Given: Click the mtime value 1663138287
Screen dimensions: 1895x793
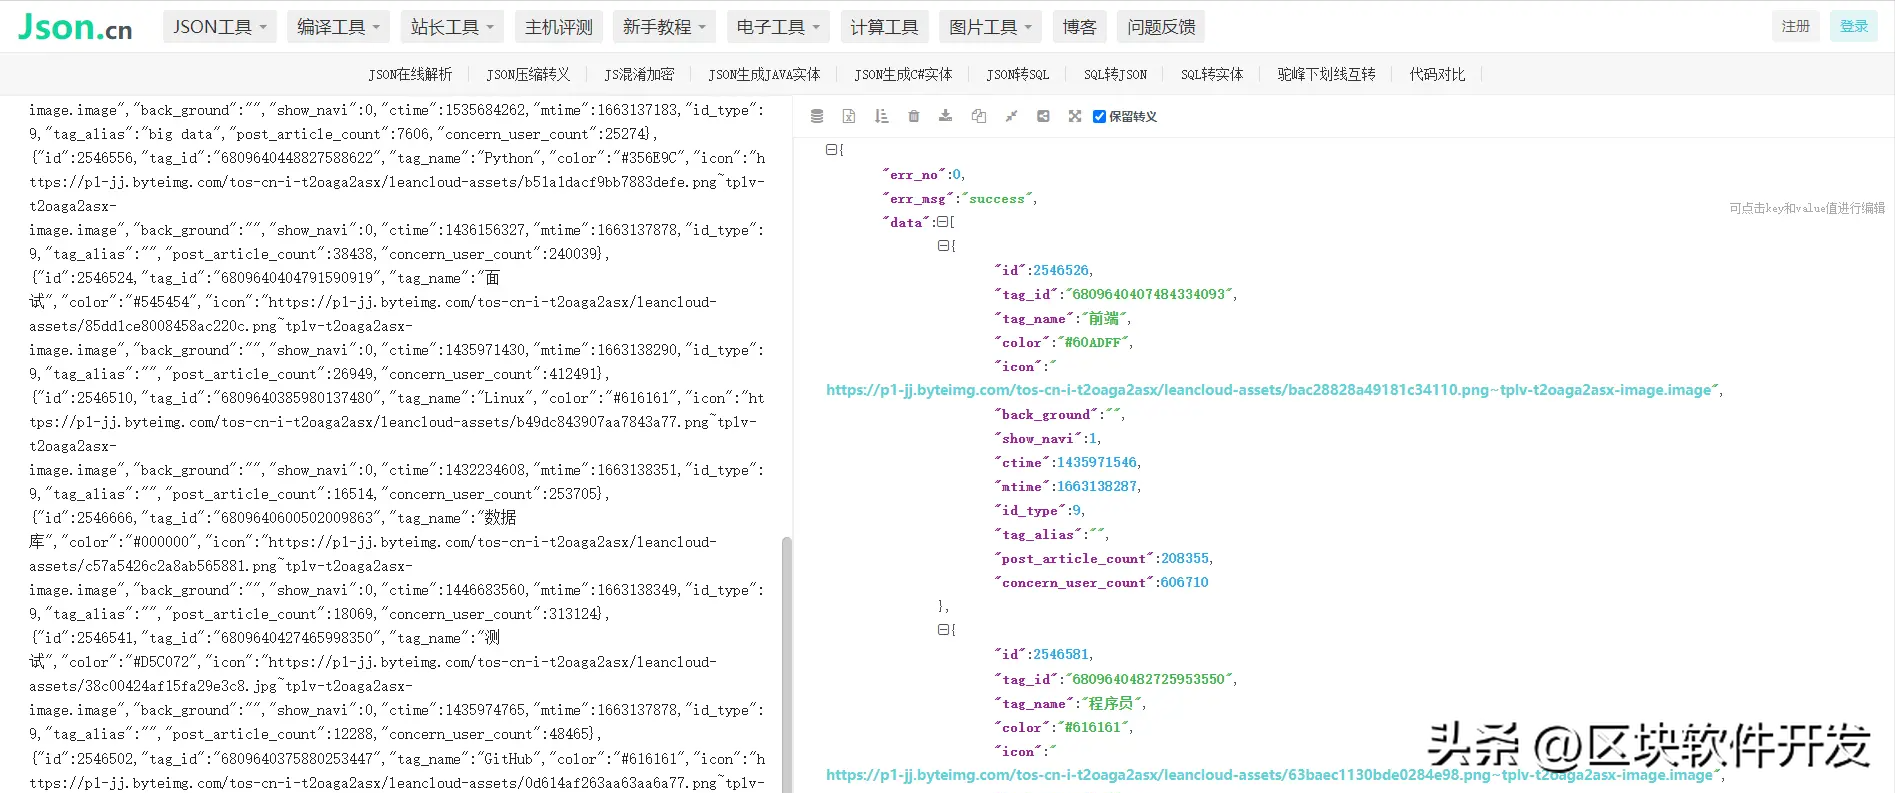Looking at the screenshot, I should coord(1097,486).
